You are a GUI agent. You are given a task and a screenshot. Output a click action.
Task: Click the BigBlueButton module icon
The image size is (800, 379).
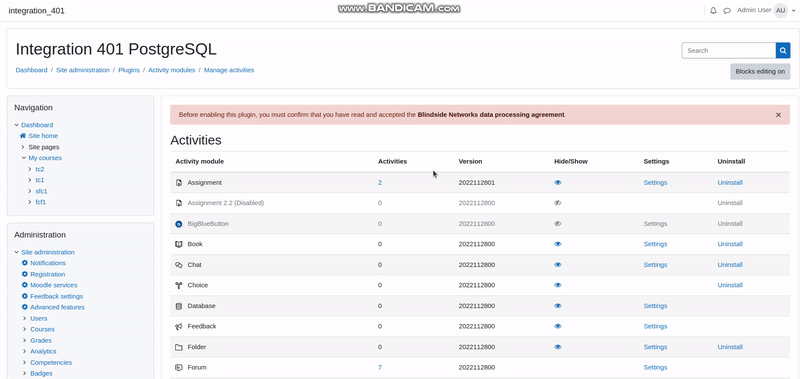(x=179, y=224)
